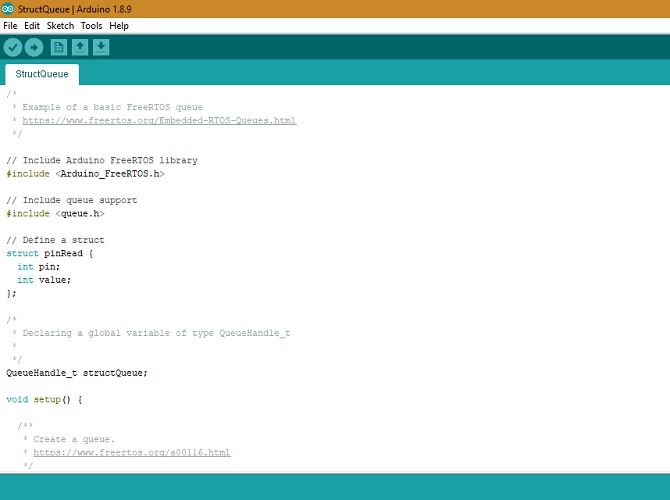The image size is (670, 500).
Task: Open the Help menu
Action: pyautogui.click(x=119, y=26)
